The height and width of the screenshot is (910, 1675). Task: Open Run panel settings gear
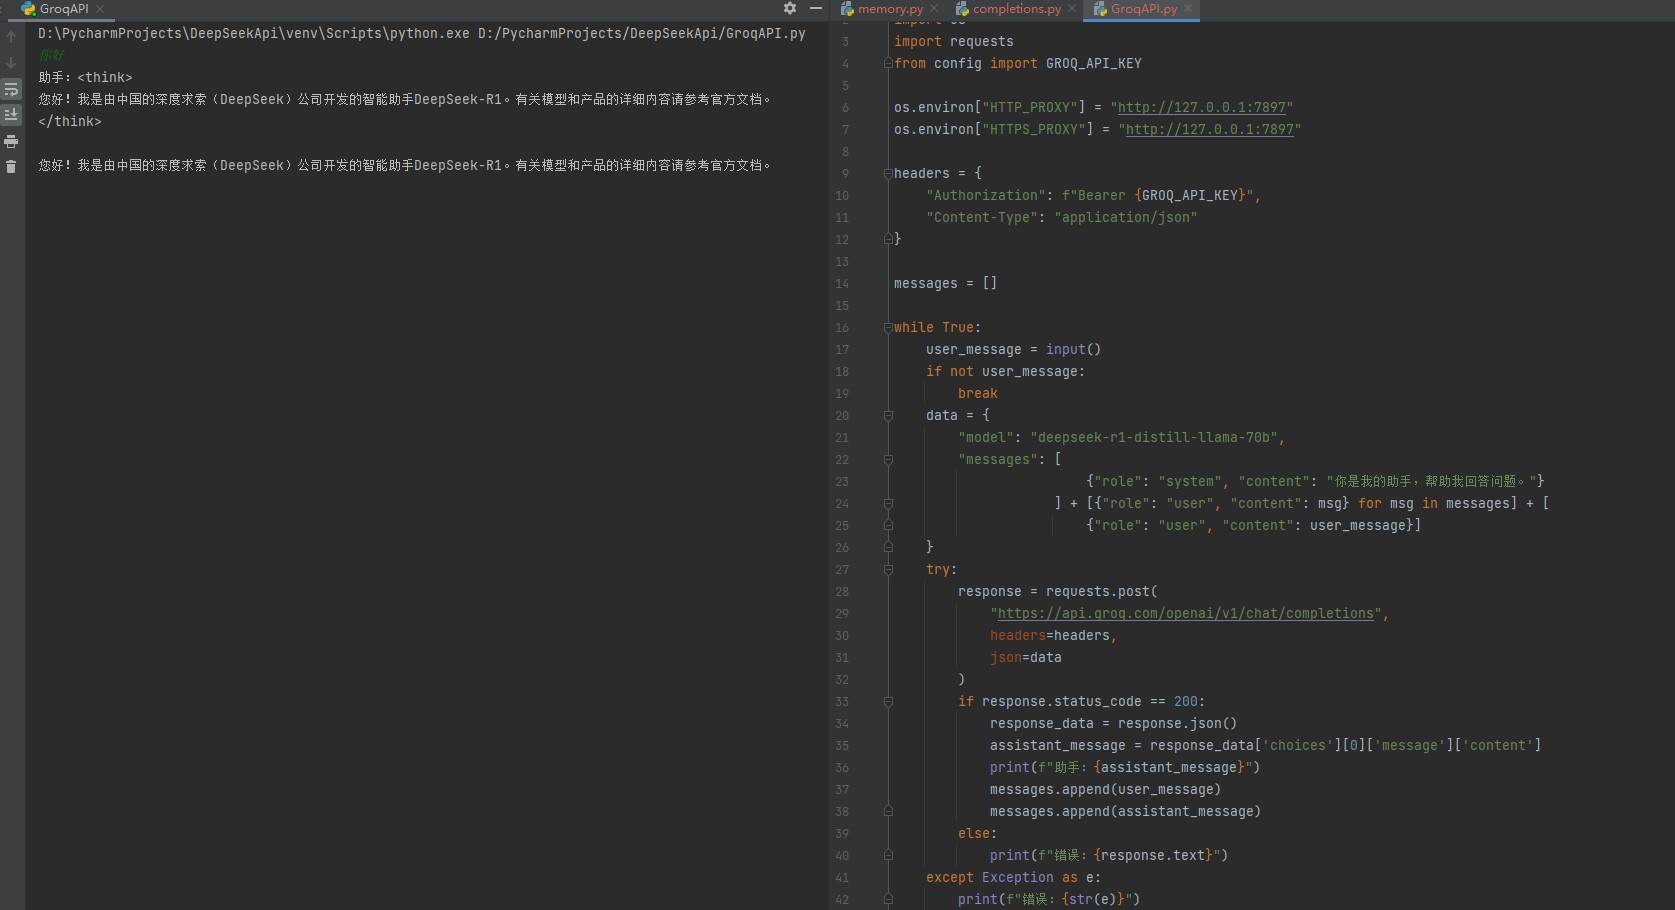click(790, 8)
